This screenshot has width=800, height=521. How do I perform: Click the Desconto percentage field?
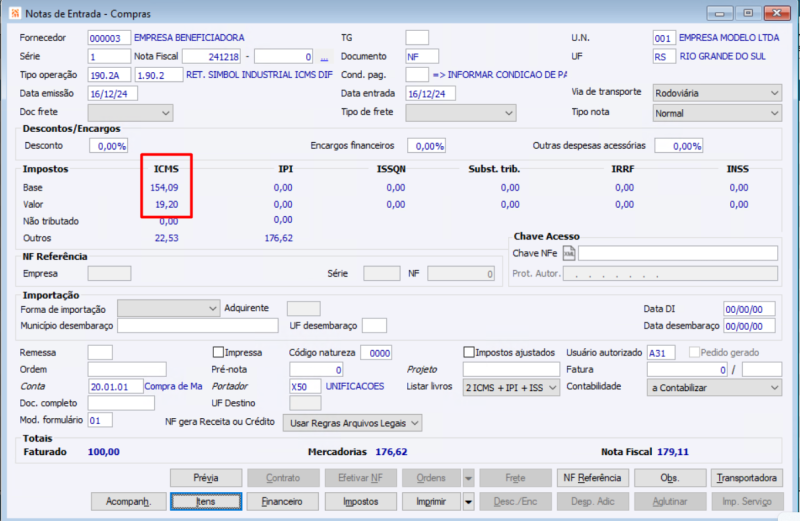pyautogui.click(x=109, y=146)
